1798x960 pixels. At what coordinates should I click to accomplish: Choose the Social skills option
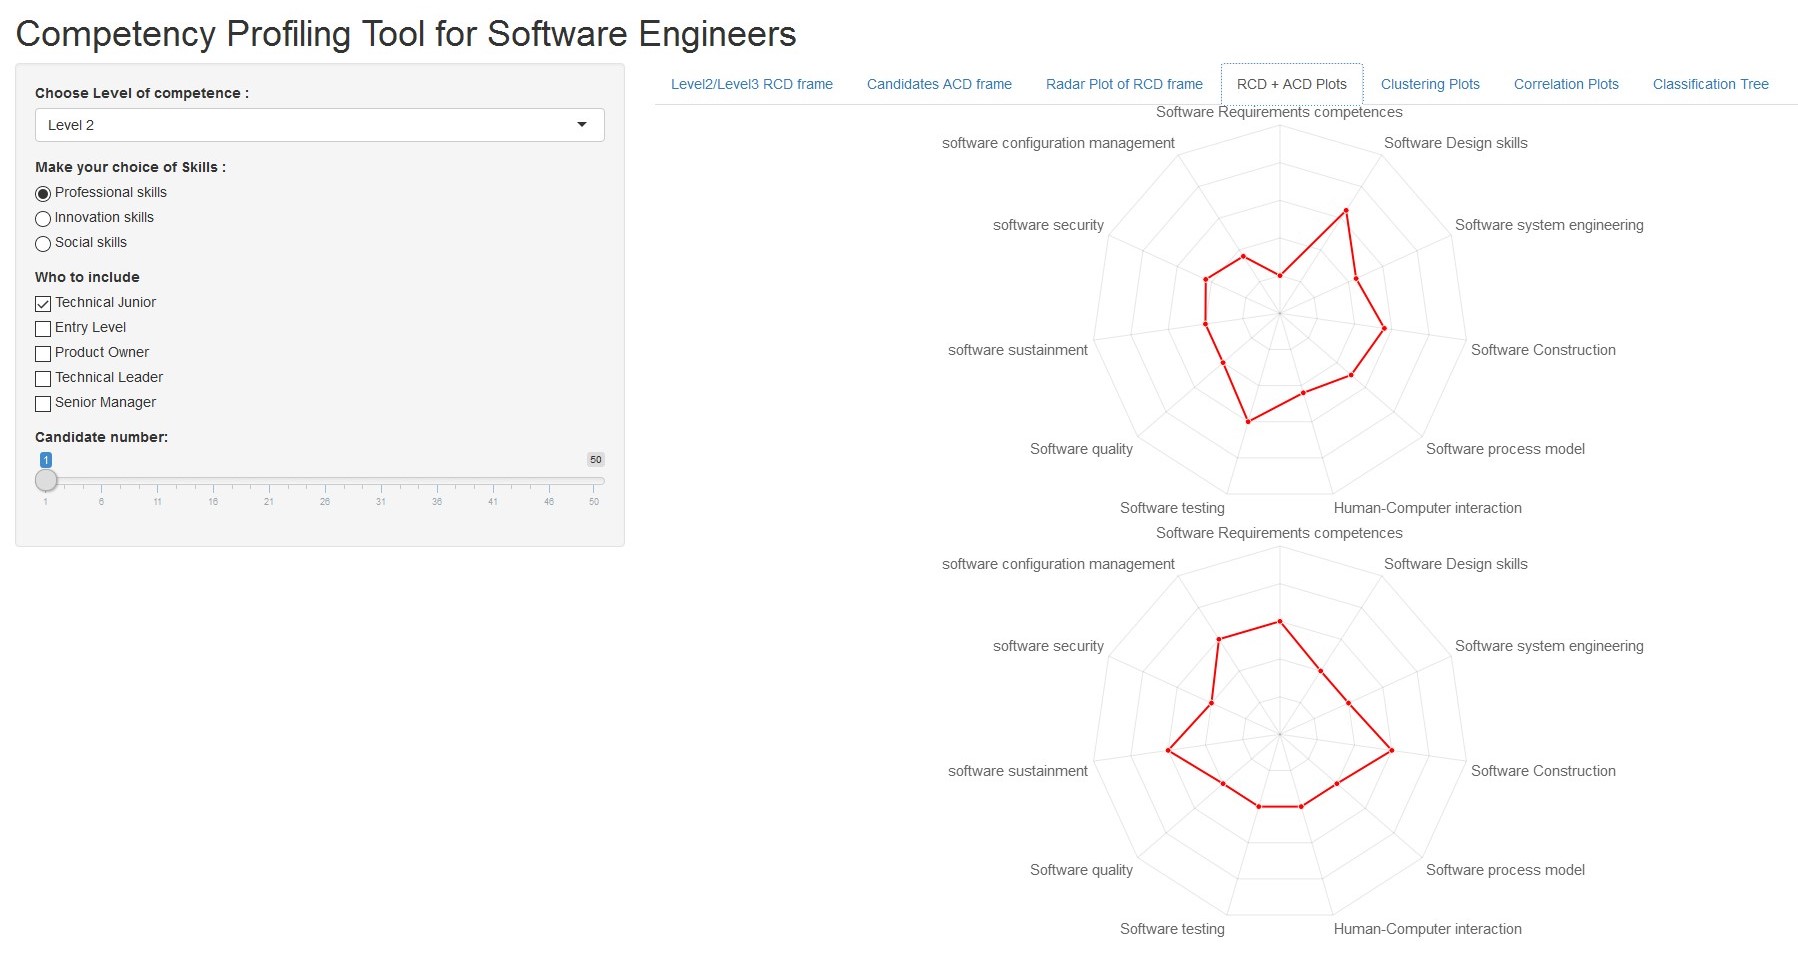coord(43,244)
